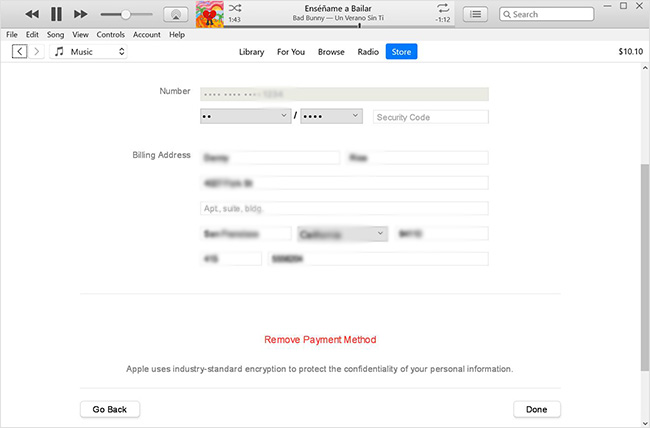Click the street address field
Viewport: 650px width, 428px height.
(x=344, y=183)
